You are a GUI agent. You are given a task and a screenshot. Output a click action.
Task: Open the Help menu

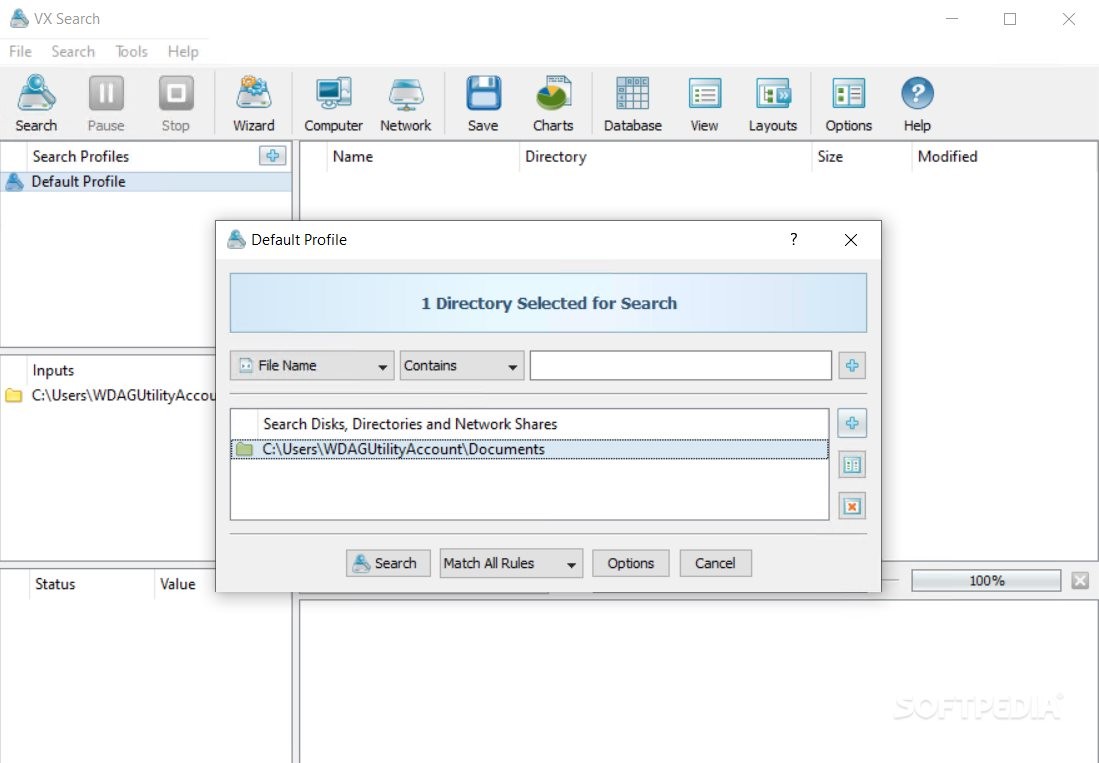[x=183, y=52]
